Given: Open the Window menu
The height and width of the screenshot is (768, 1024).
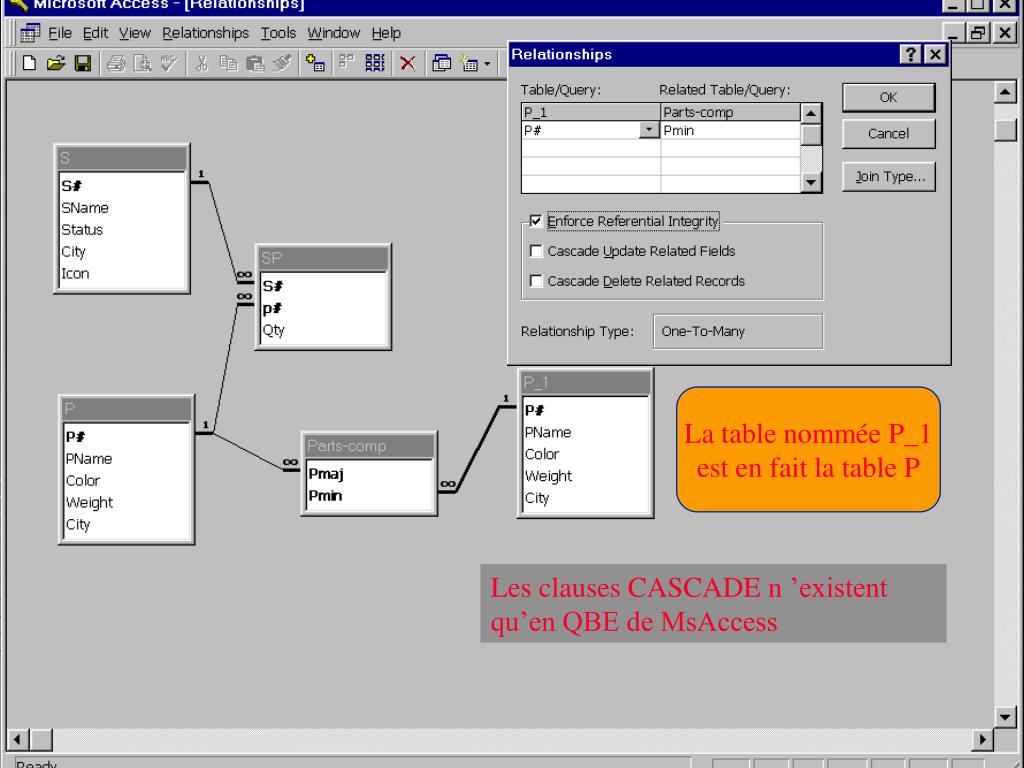Looking at the screenshot, I should pos(334,33).
